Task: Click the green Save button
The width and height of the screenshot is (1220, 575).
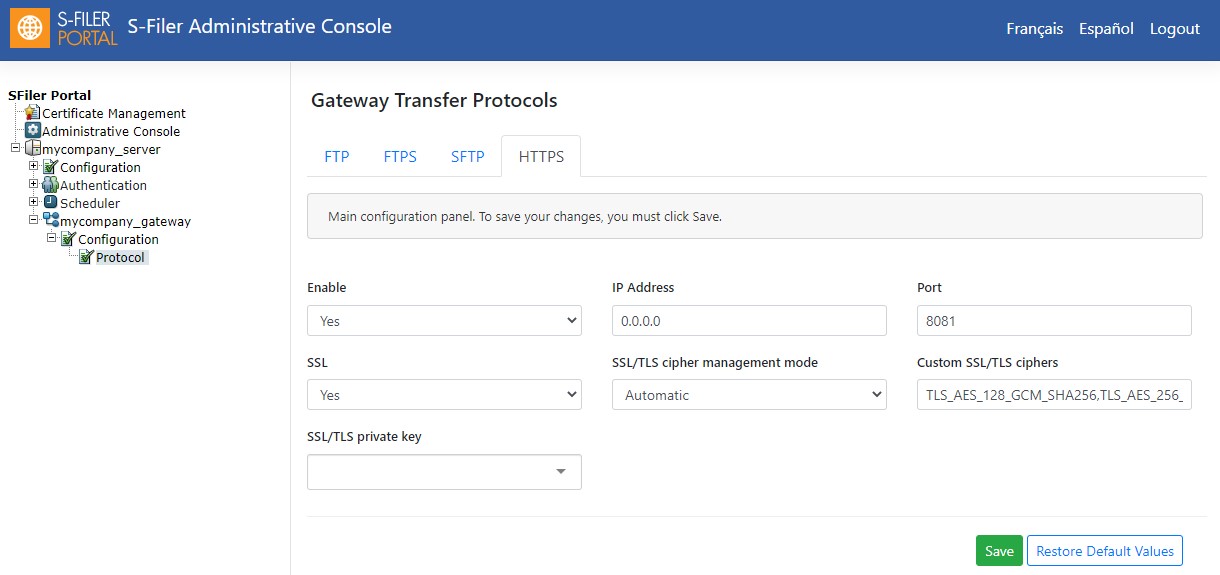Action: click(999, 551)
